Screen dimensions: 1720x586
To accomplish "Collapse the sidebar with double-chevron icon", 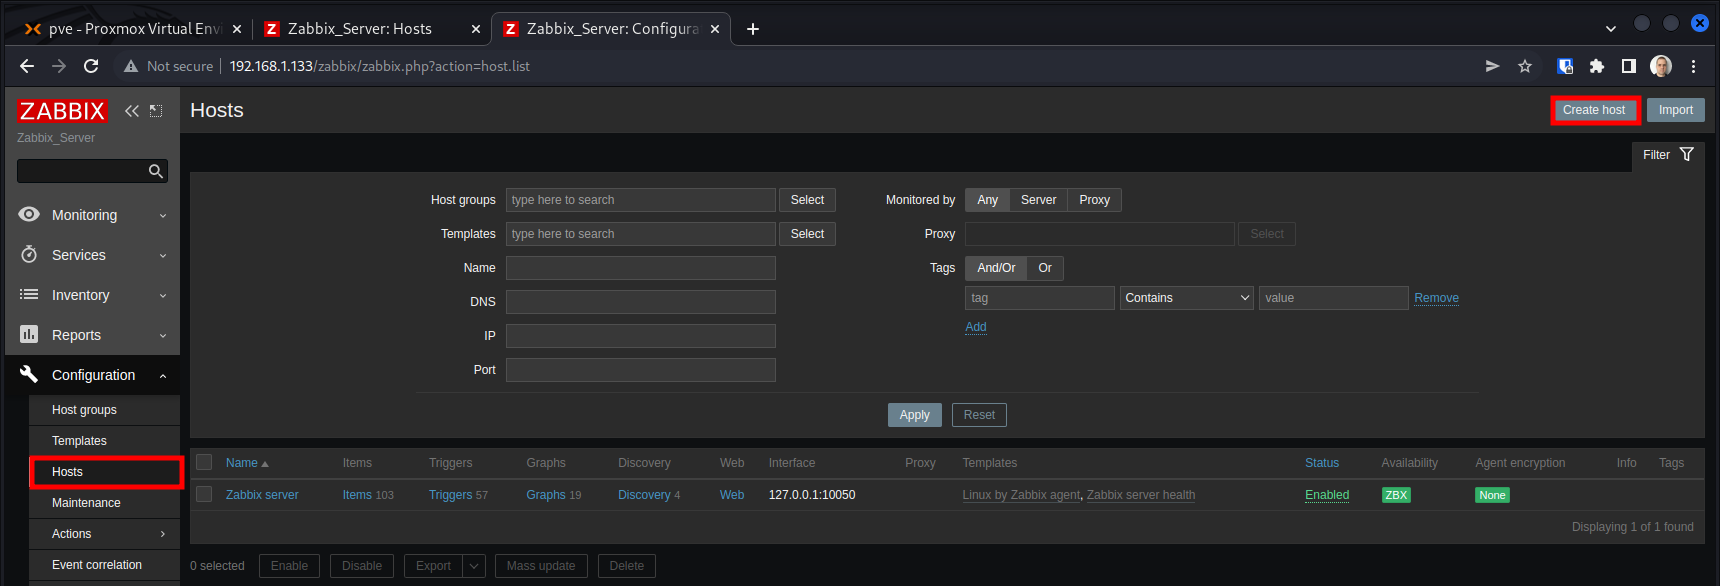I will (x=132, y=111).
